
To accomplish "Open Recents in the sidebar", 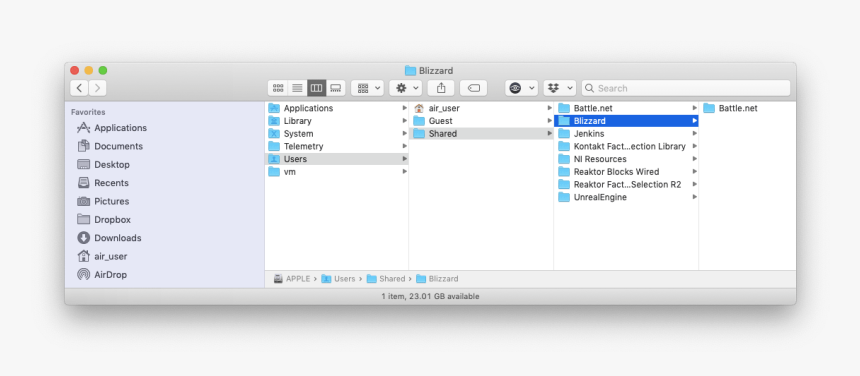I will point(103,183).
